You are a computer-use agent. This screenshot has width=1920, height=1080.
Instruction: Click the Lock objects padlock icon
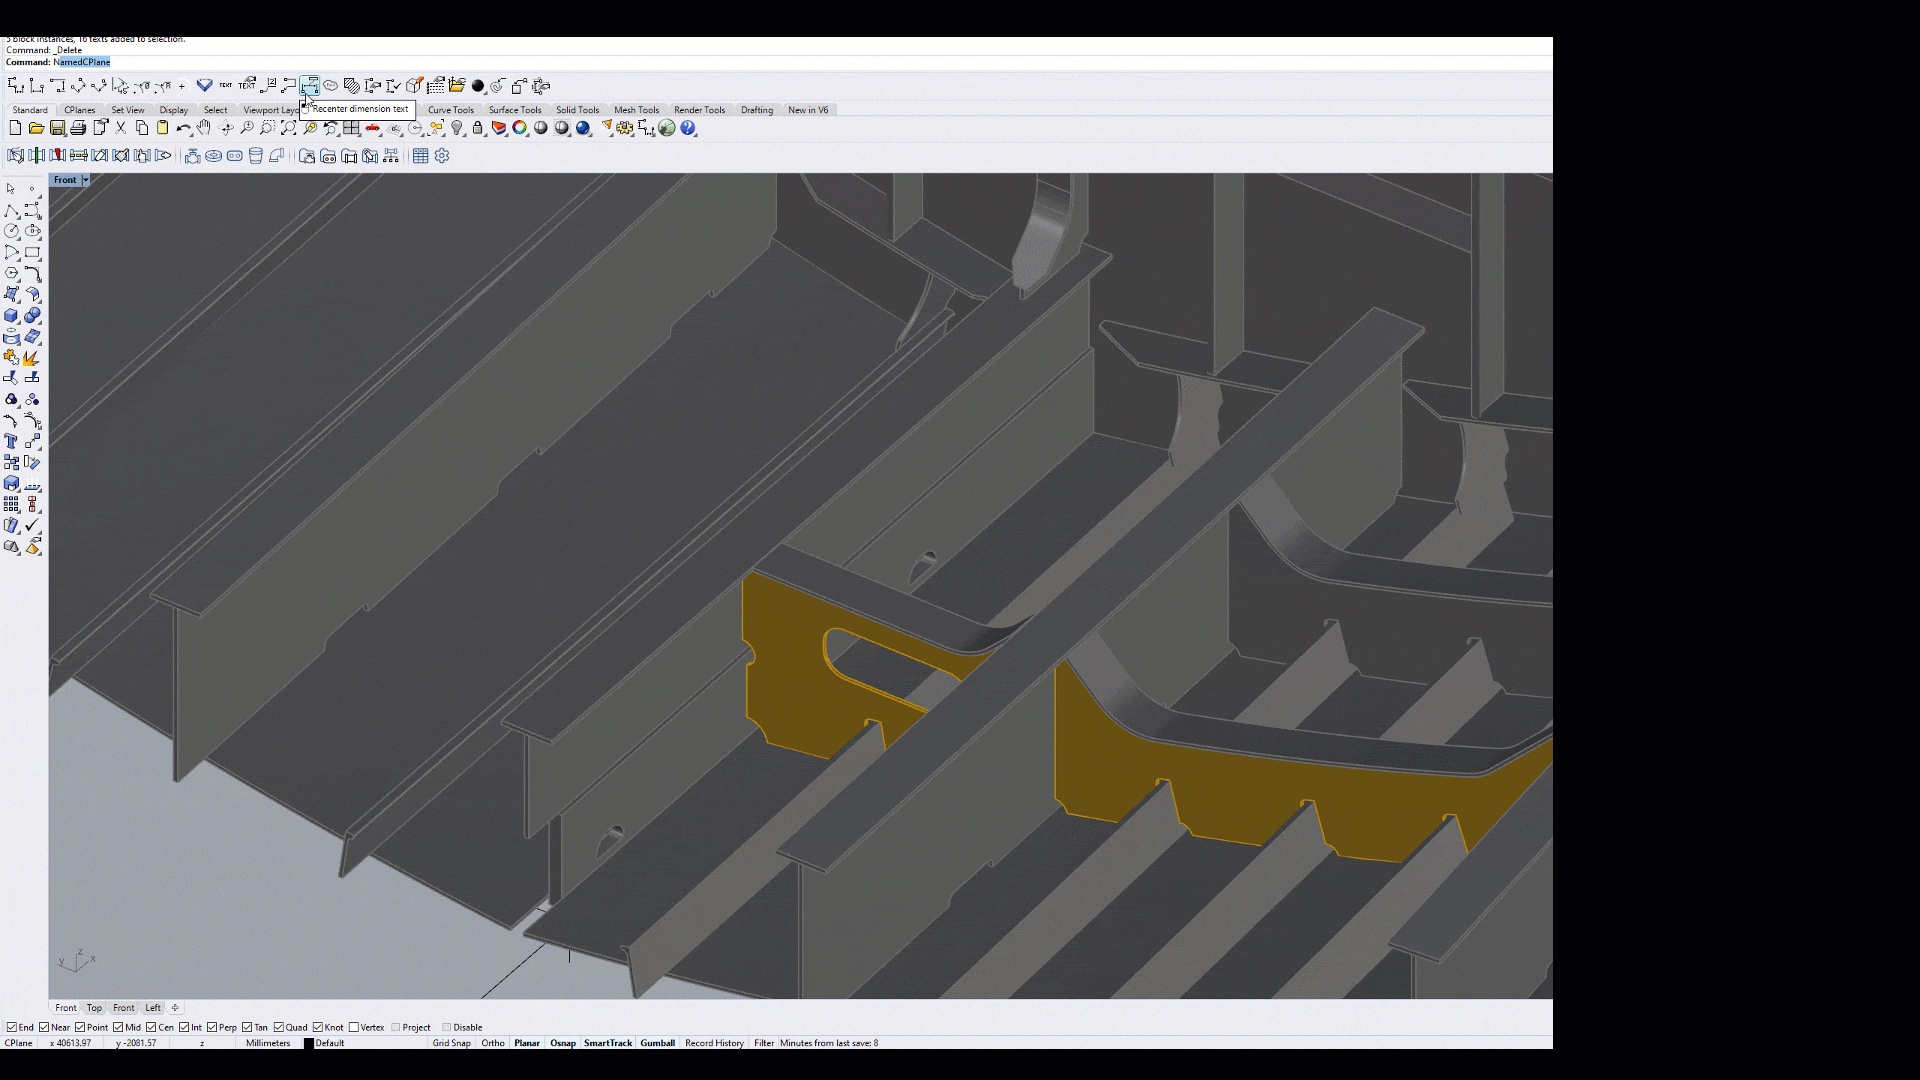pos(478,128)
